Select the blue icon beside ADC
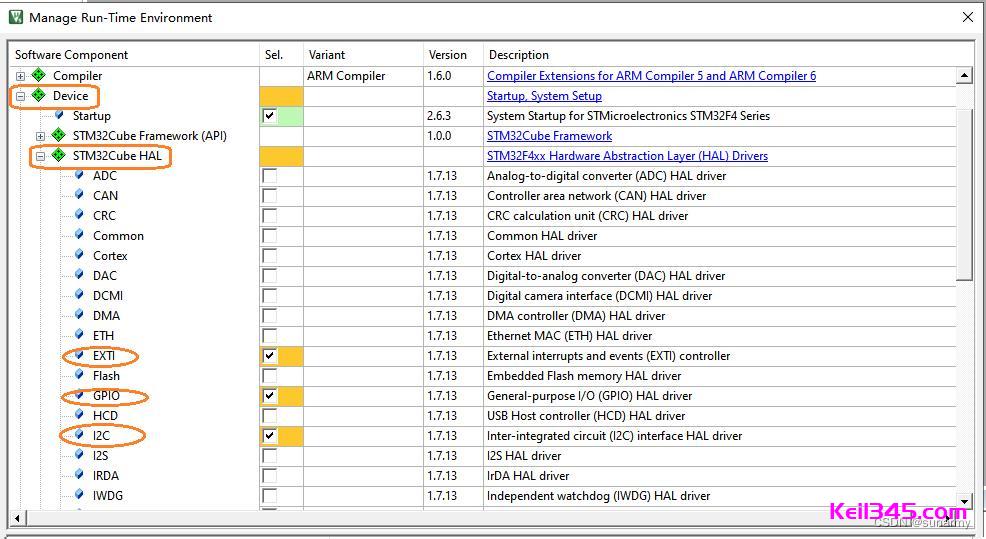The image size is (986, 539). click(79, 176)
